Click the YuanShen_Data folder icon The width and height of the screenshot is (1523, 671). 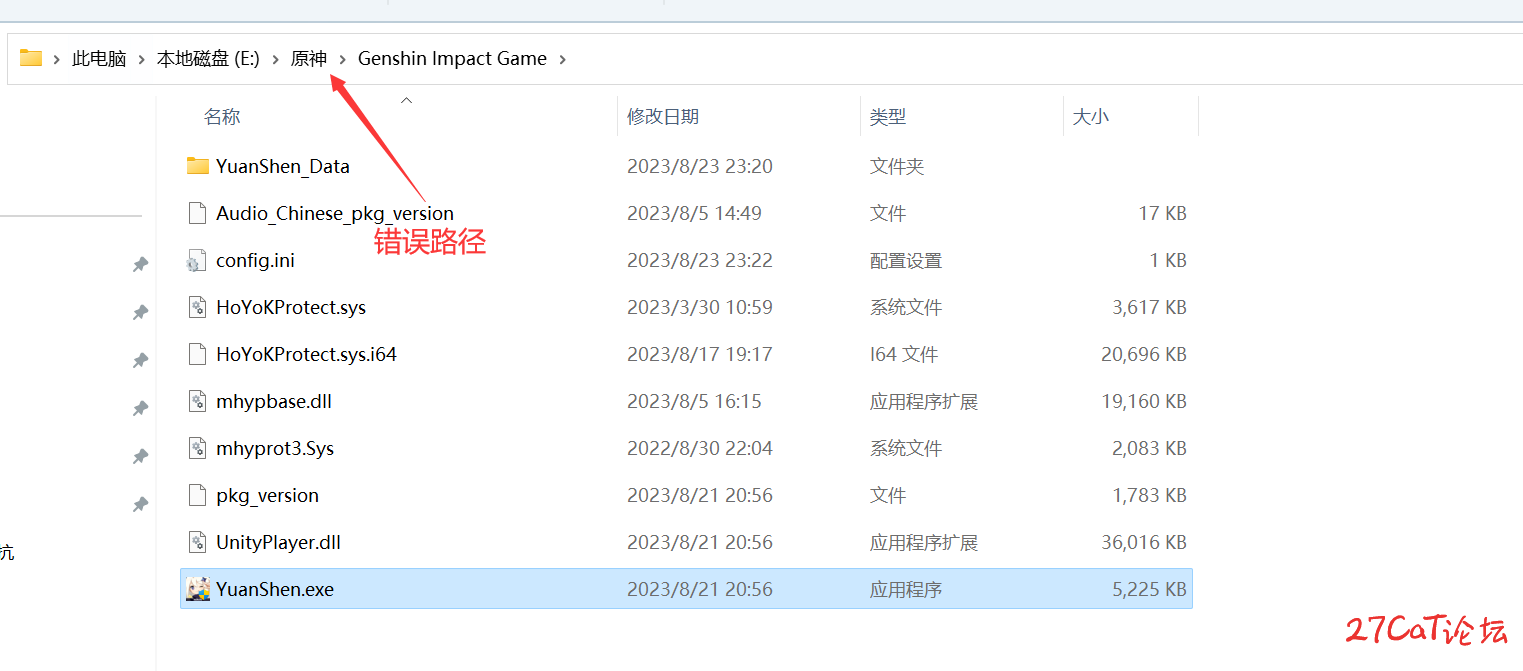coord(198,166)
